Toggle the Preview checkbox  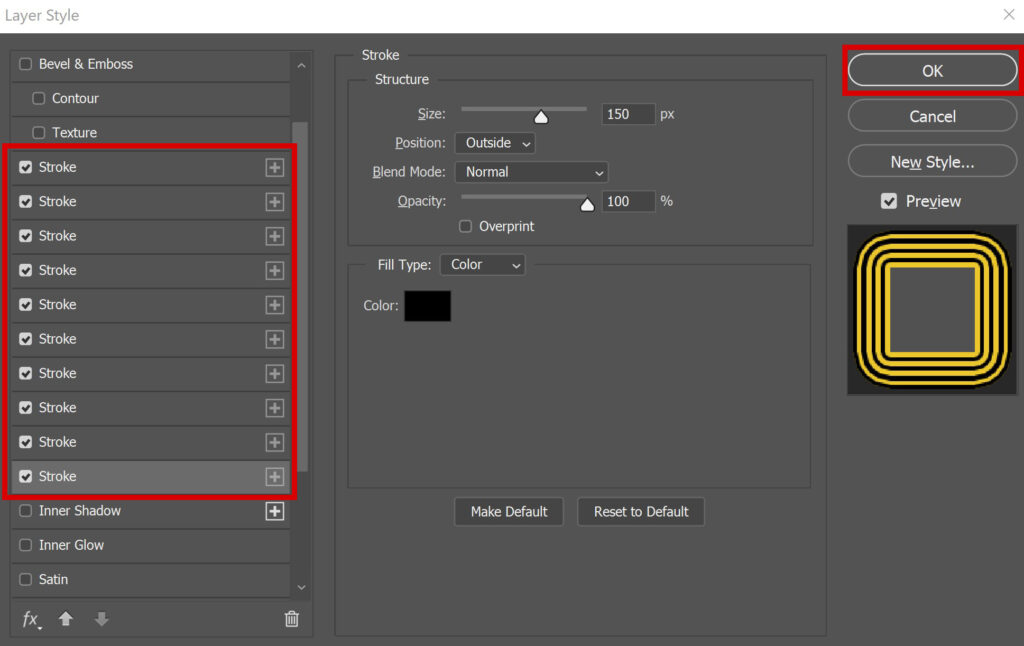pyautogui.click(x=889, y=201)
